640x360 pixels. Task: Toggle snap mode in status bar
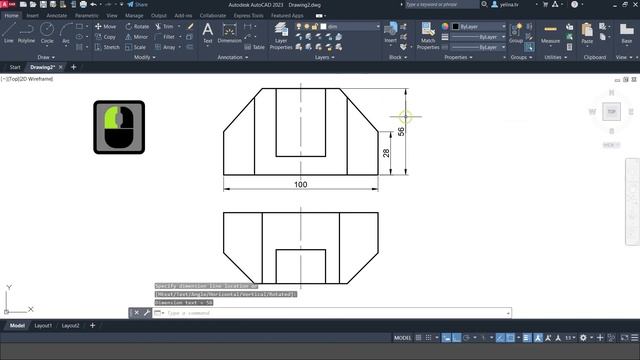coord(428,338)
